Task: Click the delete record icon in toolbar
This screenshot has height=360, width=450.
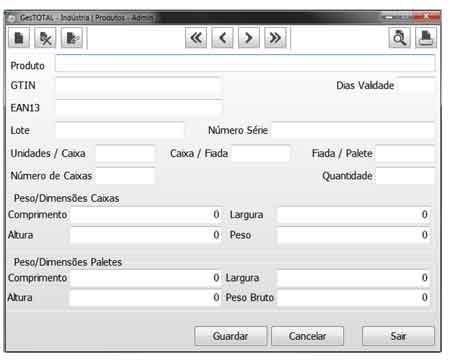Action: pyautogui.click(x=45, y=38)
